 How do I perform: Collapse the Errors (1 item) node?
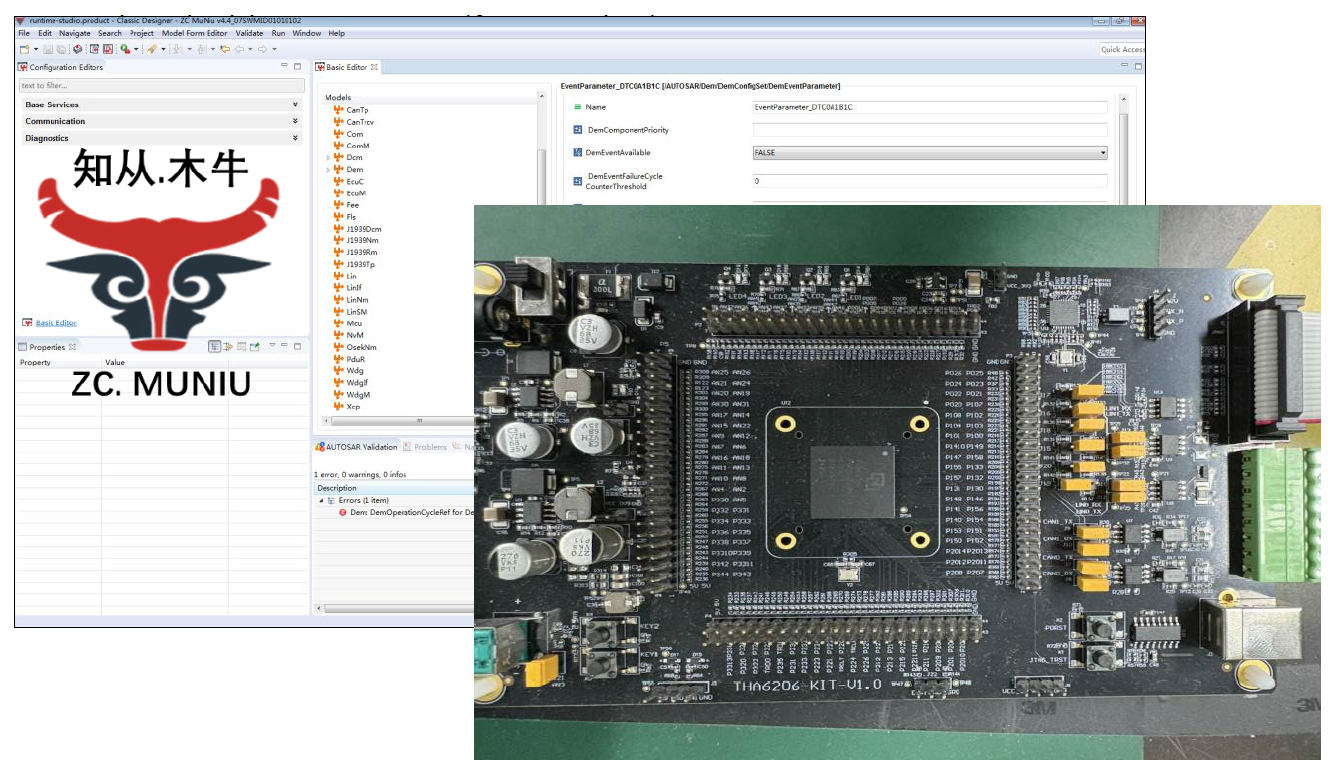click(x=322, y=500)
